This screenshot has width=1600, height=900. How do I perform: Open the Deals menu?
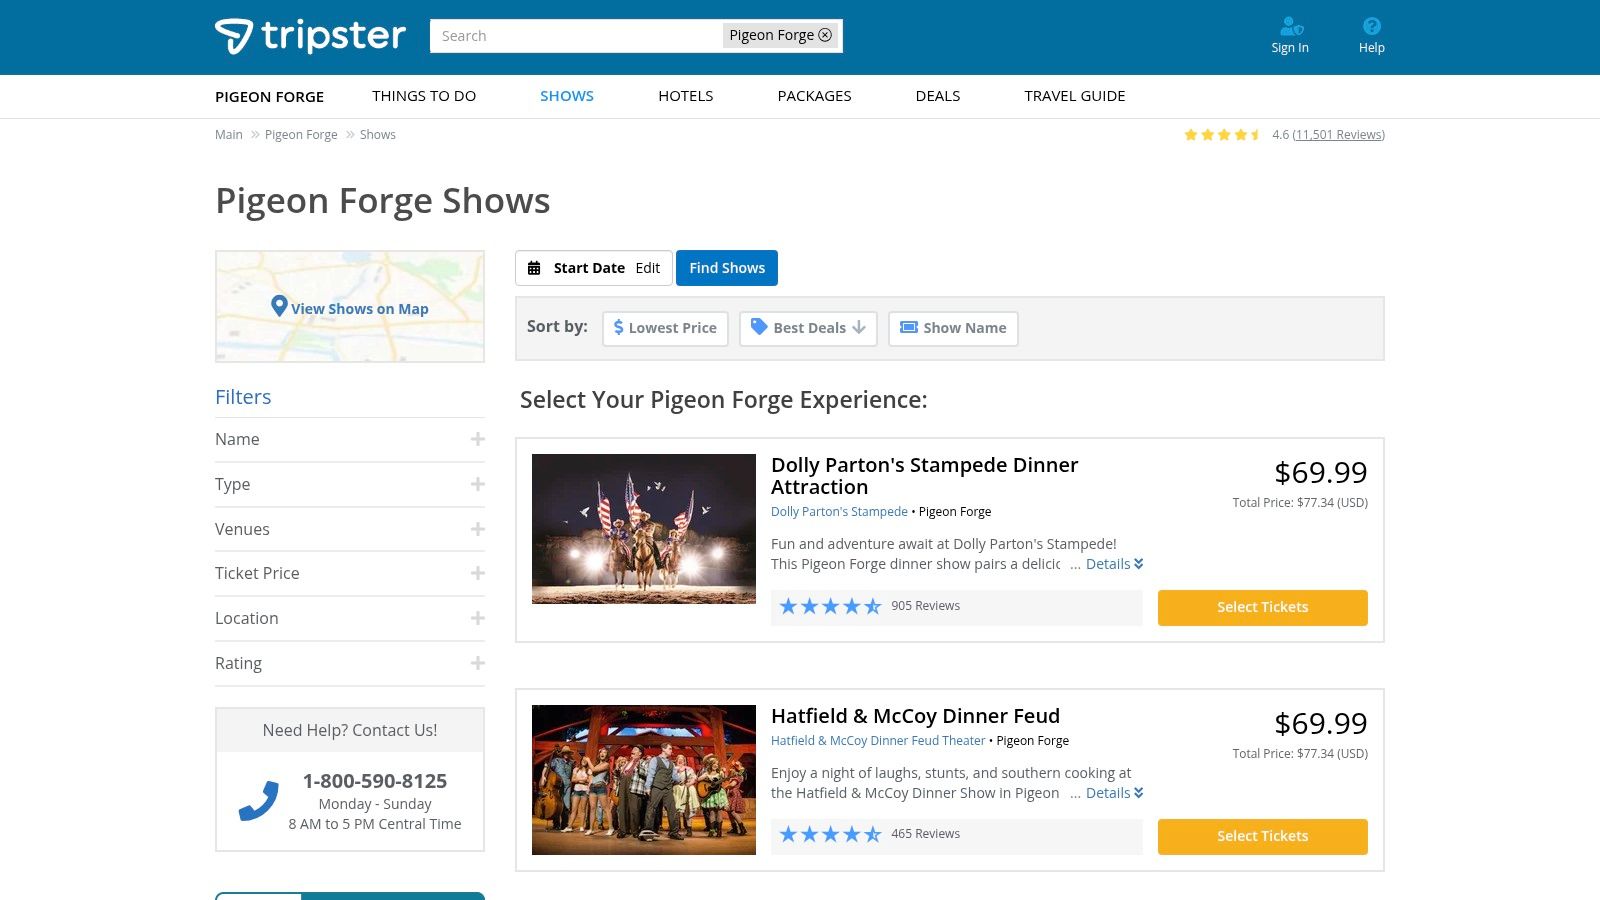pos(938,96)
